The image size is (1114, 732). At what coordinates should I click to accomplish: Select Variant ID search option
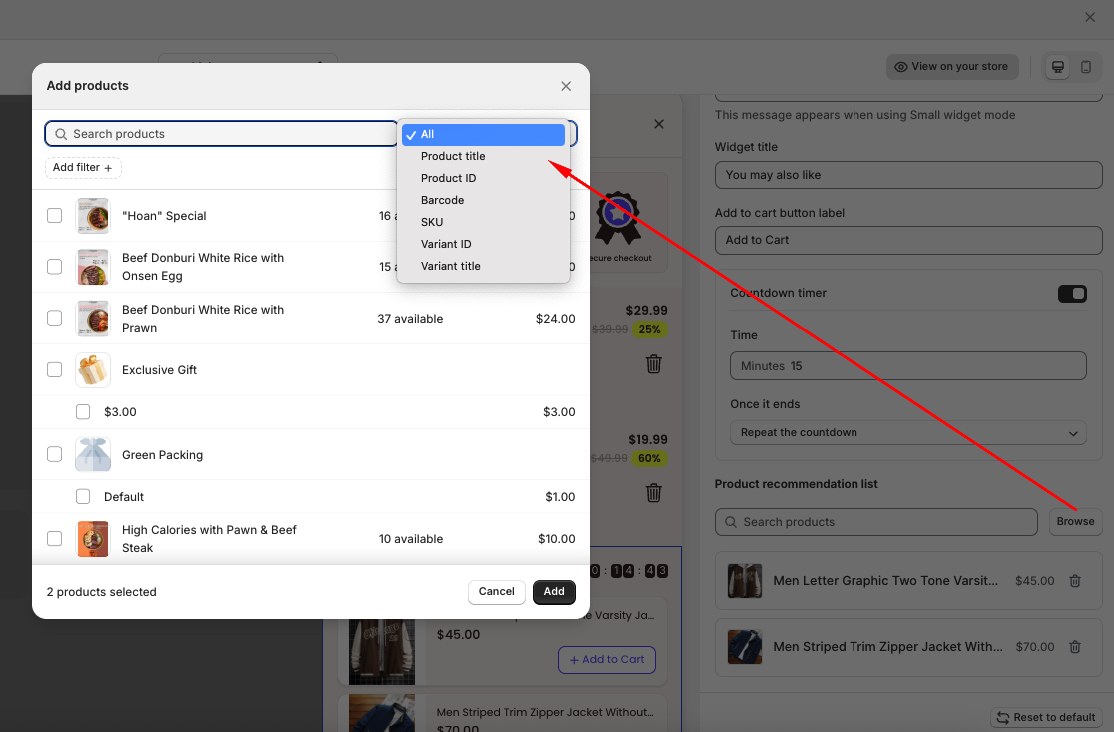(483, 244)
